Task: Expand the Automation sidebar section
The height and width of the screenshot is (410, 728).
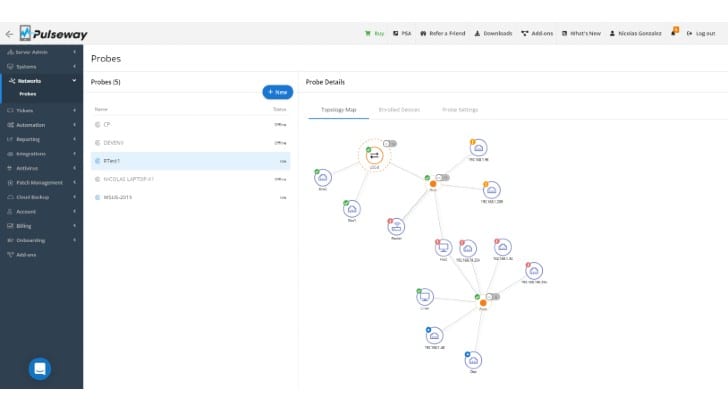Action: point(41,125)
